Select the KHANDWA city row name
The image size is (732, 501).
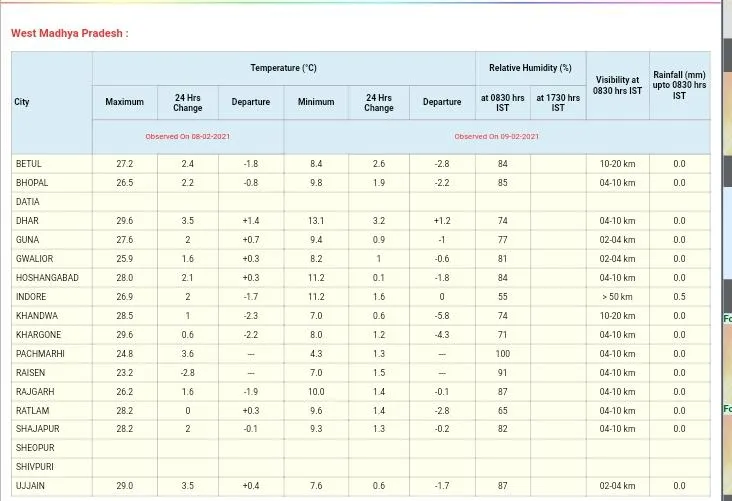[x=37, y=316]
